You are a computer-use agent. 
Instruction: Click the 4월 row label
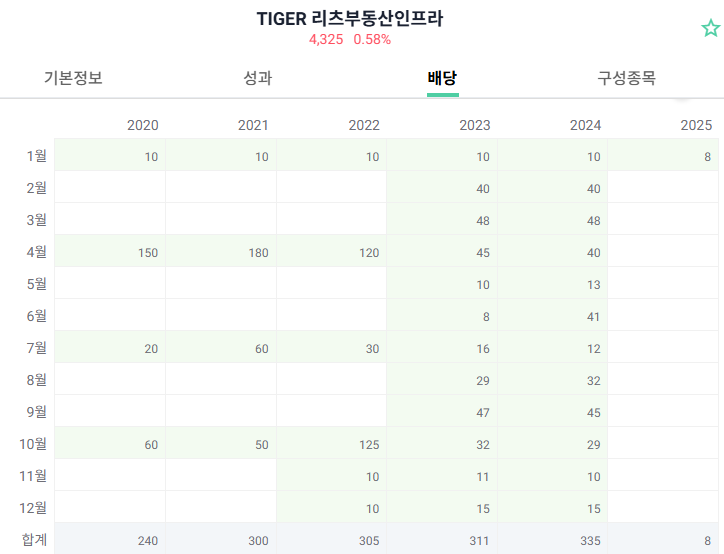tap(36, 252)
